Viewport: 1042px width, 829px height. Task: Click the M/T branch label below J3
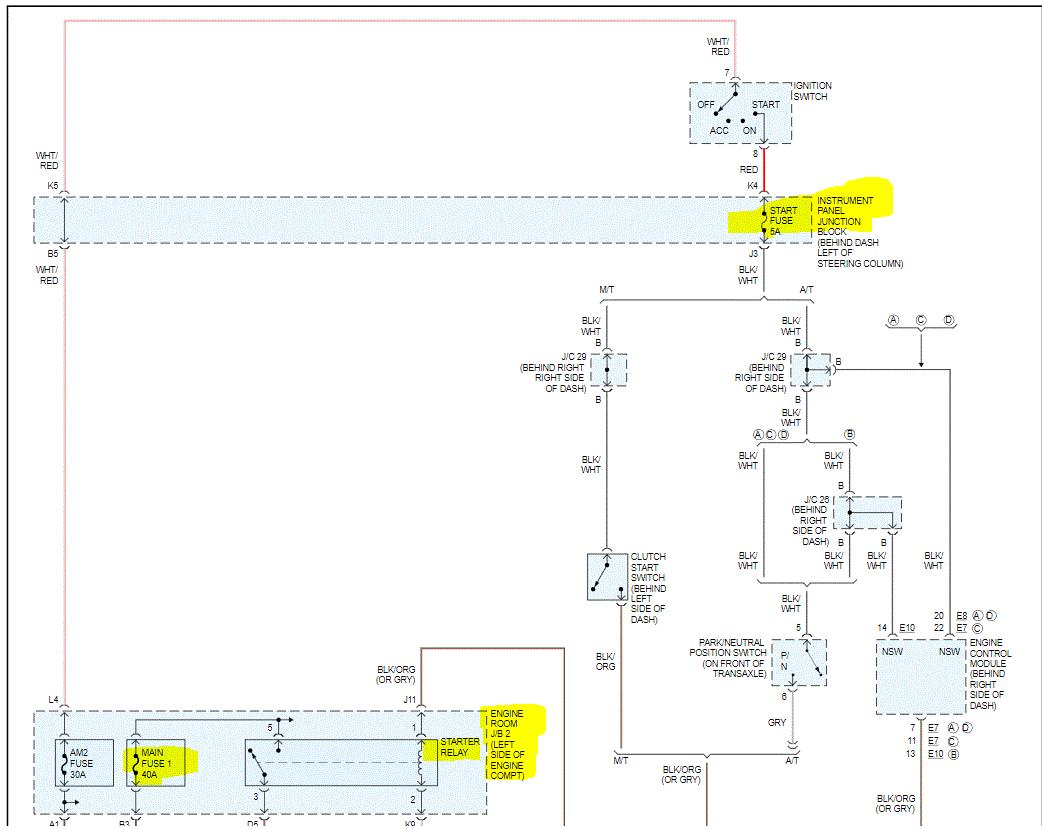607,290
